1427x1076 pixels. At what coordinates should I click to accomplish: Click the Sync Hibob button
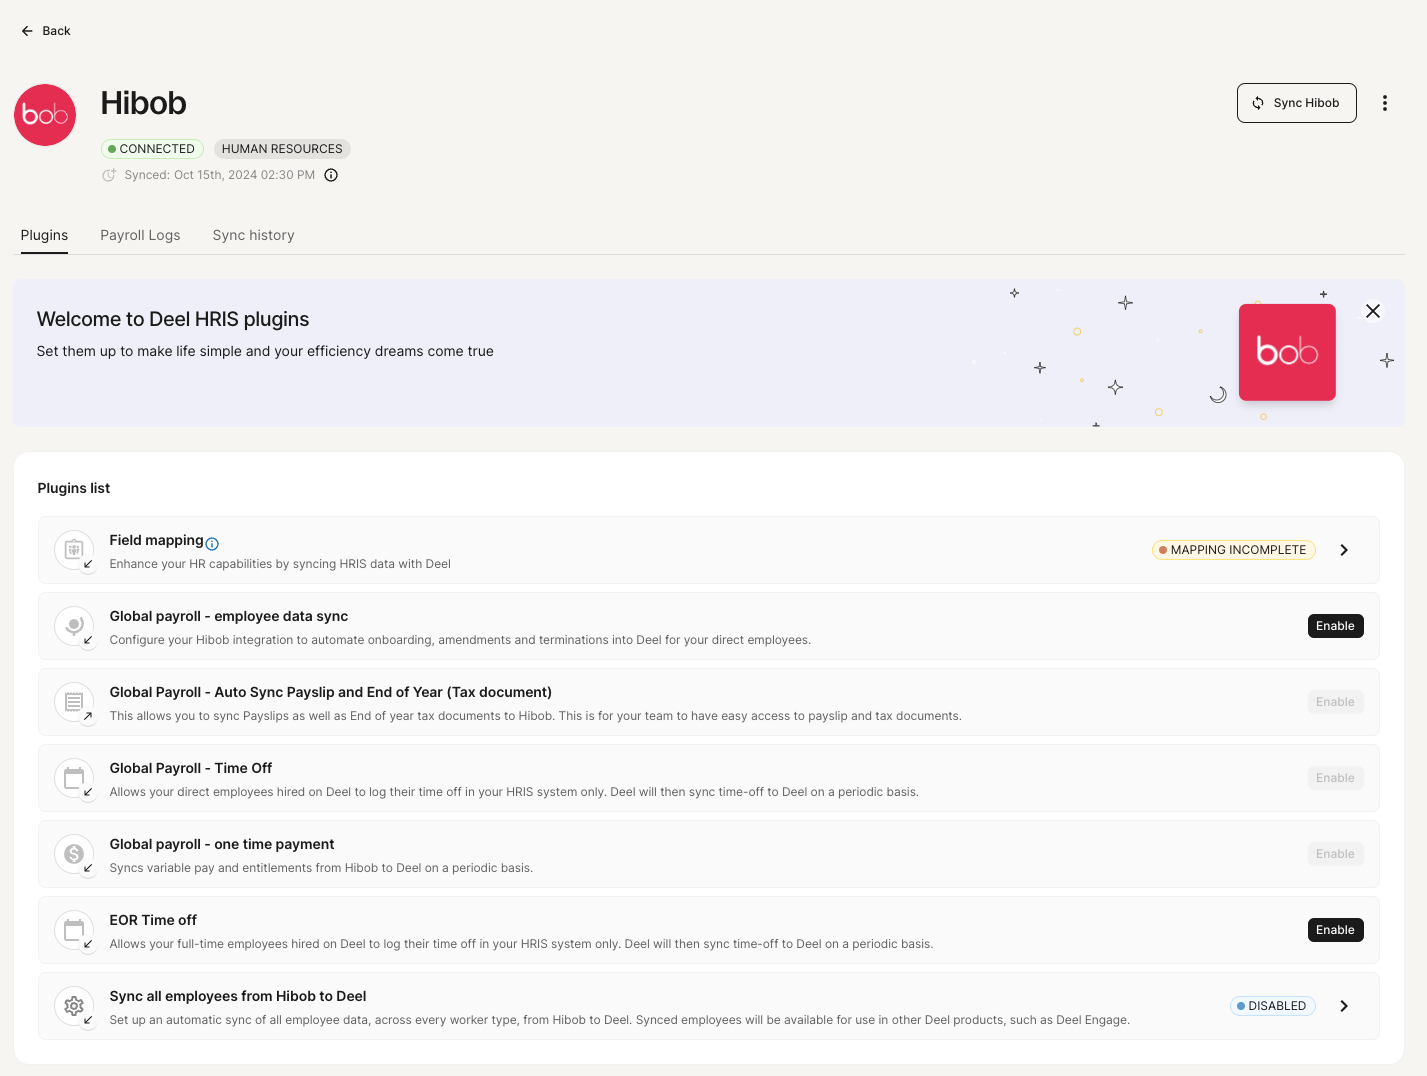coord(1296,103)
